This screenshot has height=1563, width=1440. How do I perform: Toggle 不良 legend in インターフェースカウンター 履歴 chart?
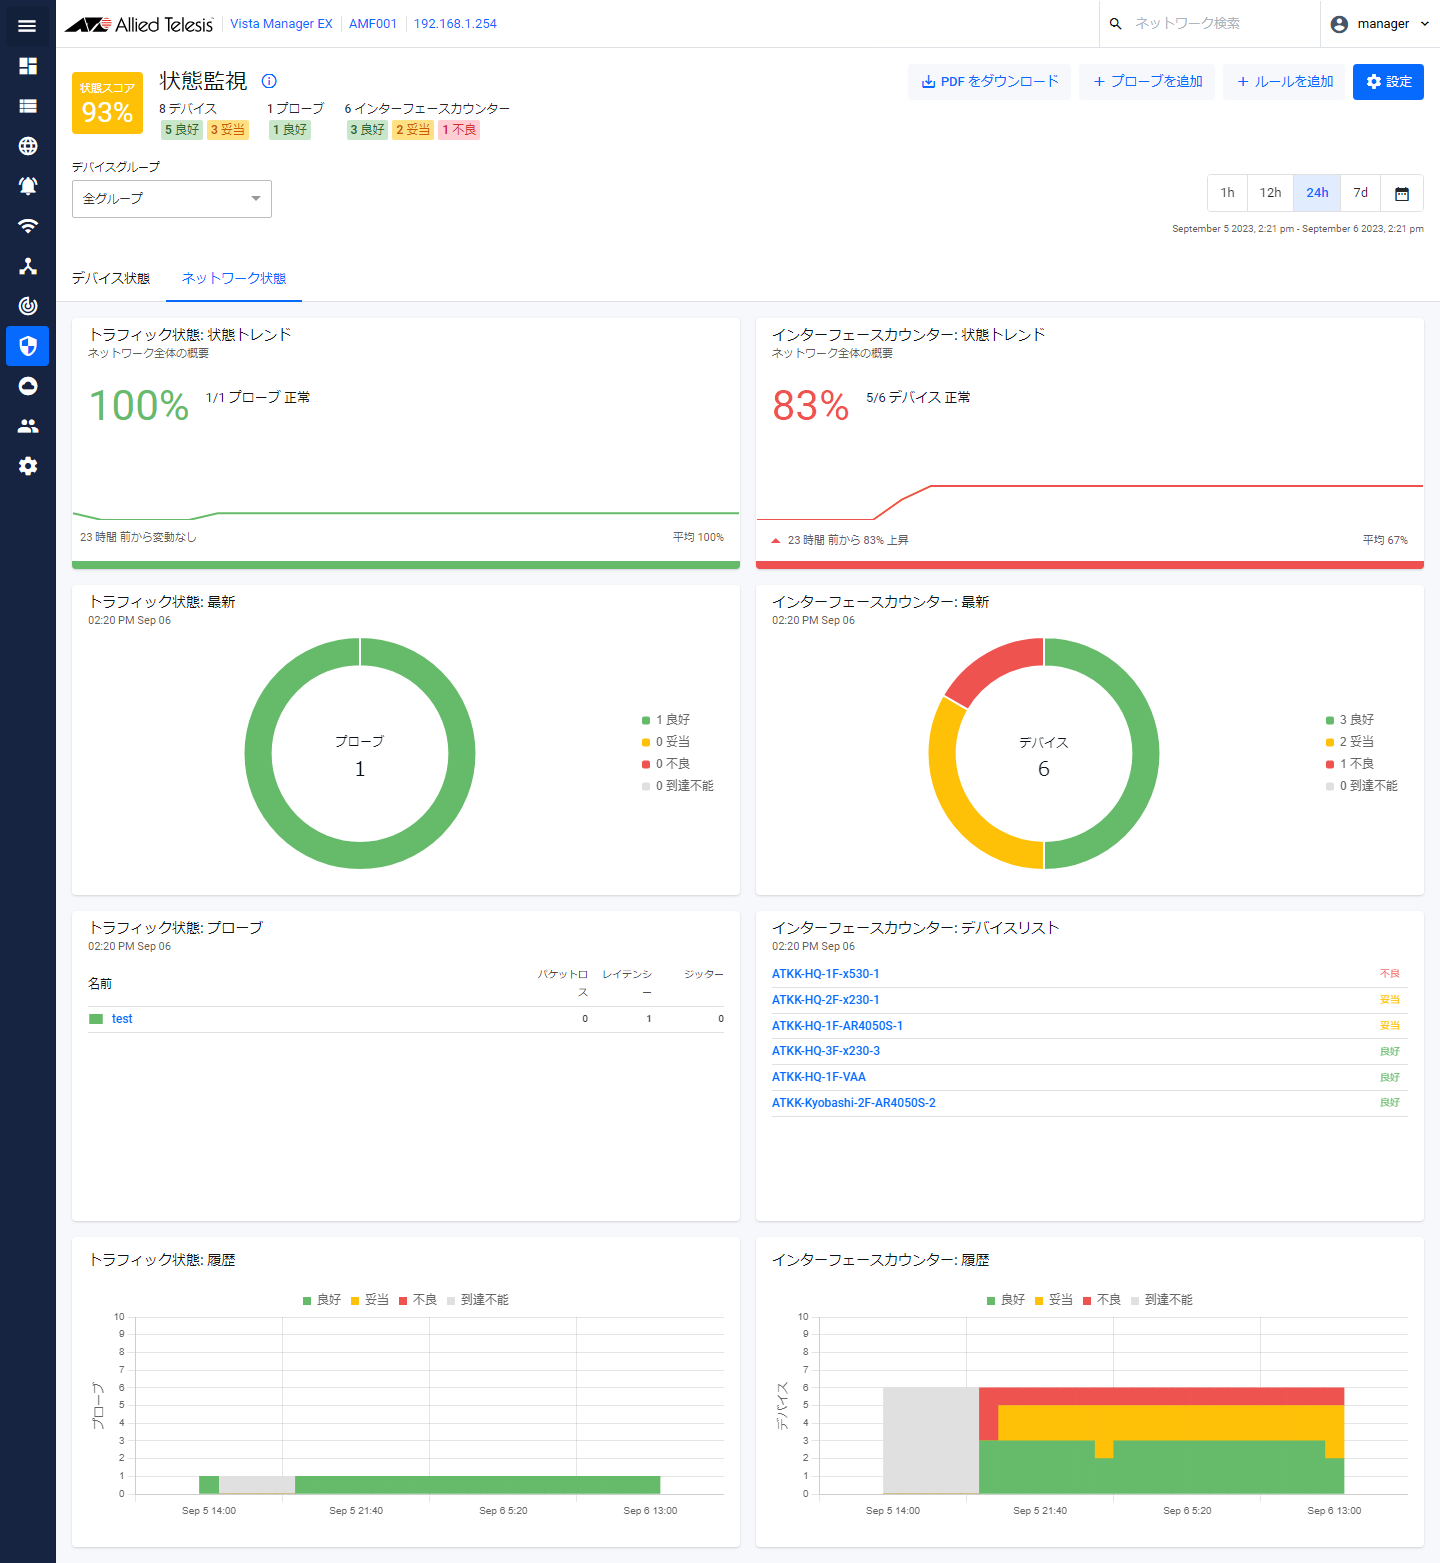click(1102, 1300)
